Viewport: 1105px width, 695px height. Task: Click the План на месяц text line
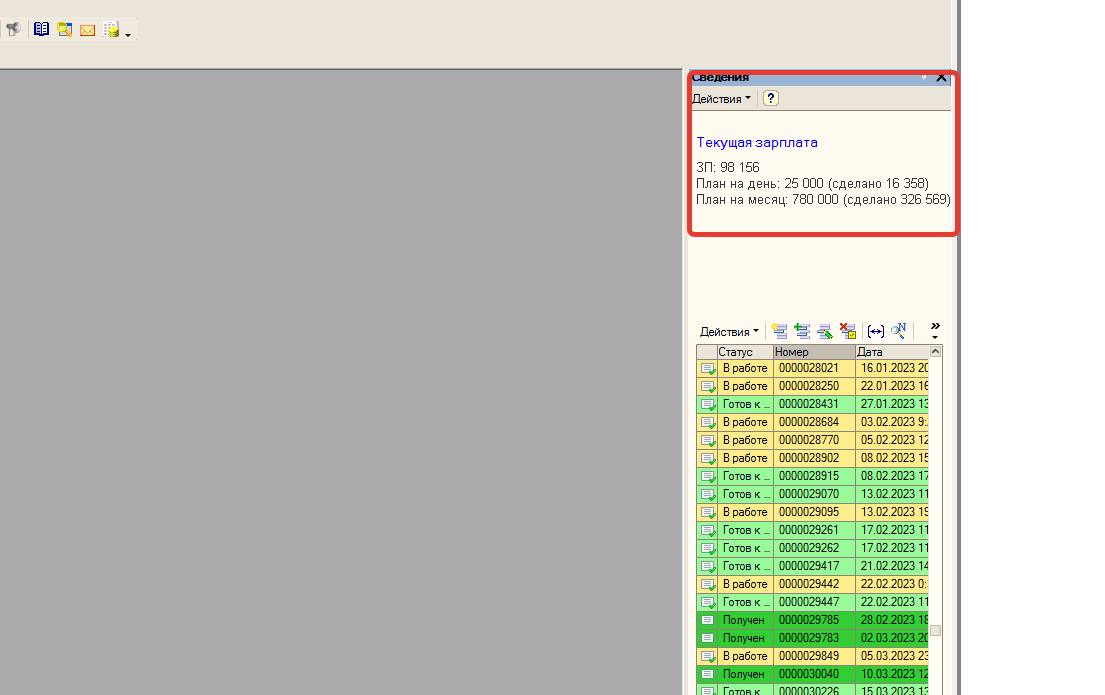tap(823, 200)
